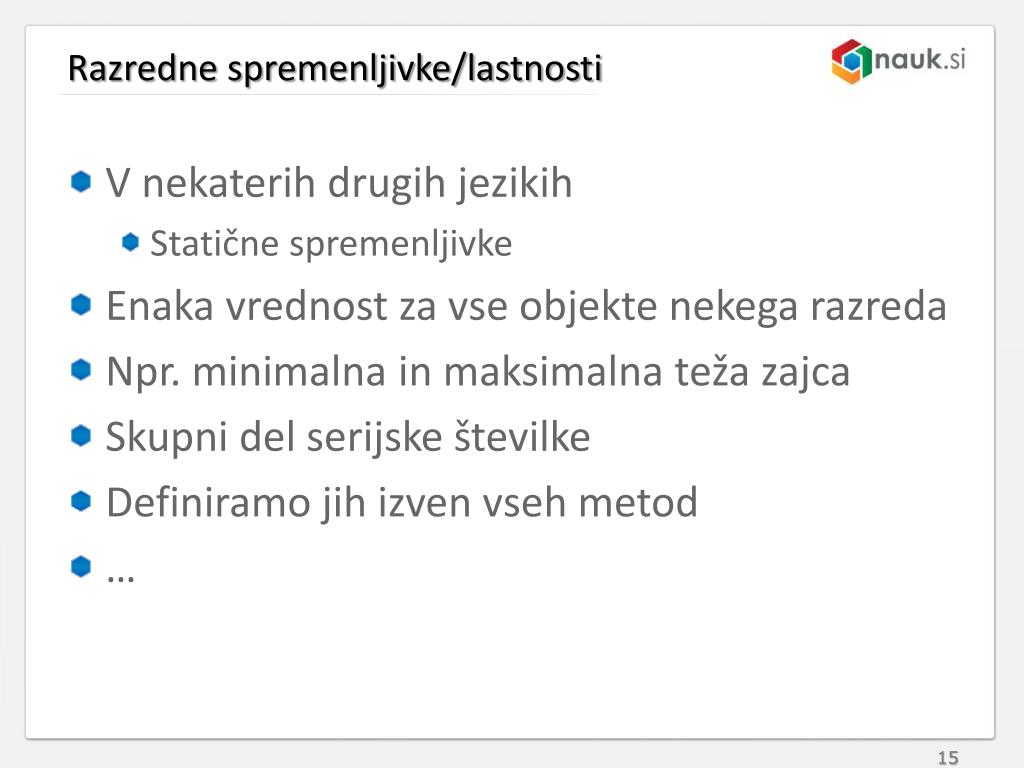The height and width of the screenshot is (768, 1024).
Task: Click the nauk.si logo text
Action: pyautogui.click(x=920, y=59)
